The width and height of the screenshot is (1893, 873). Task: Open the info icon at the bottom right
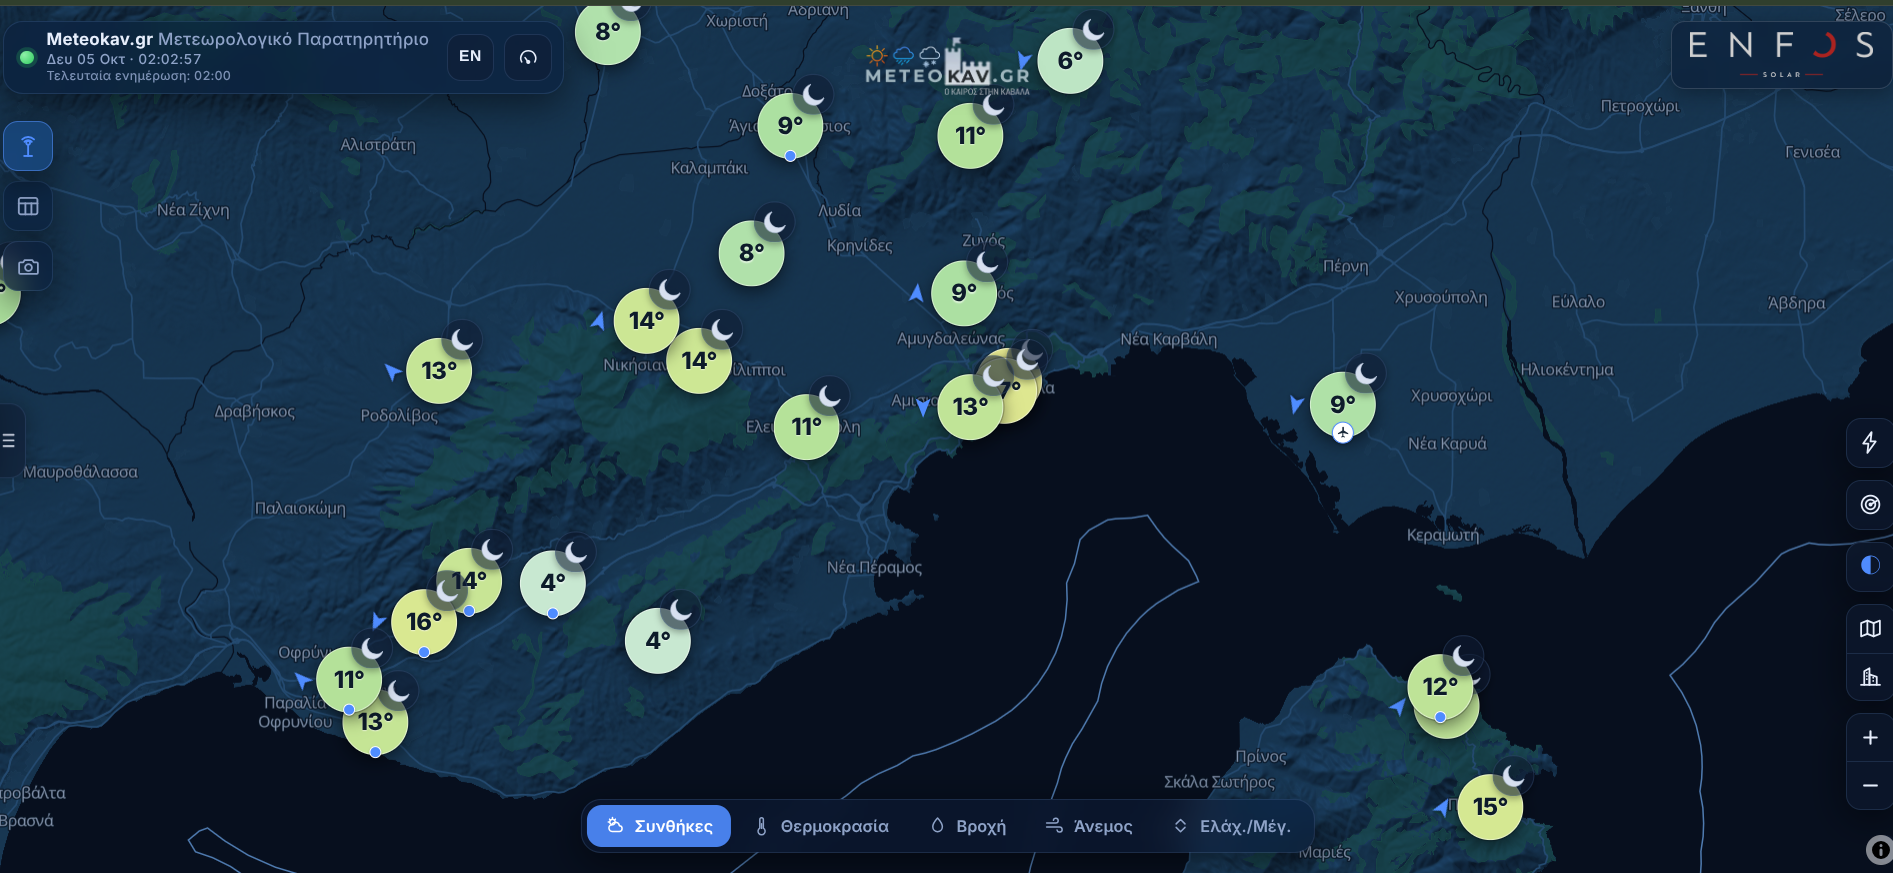tap(1879, 850)
